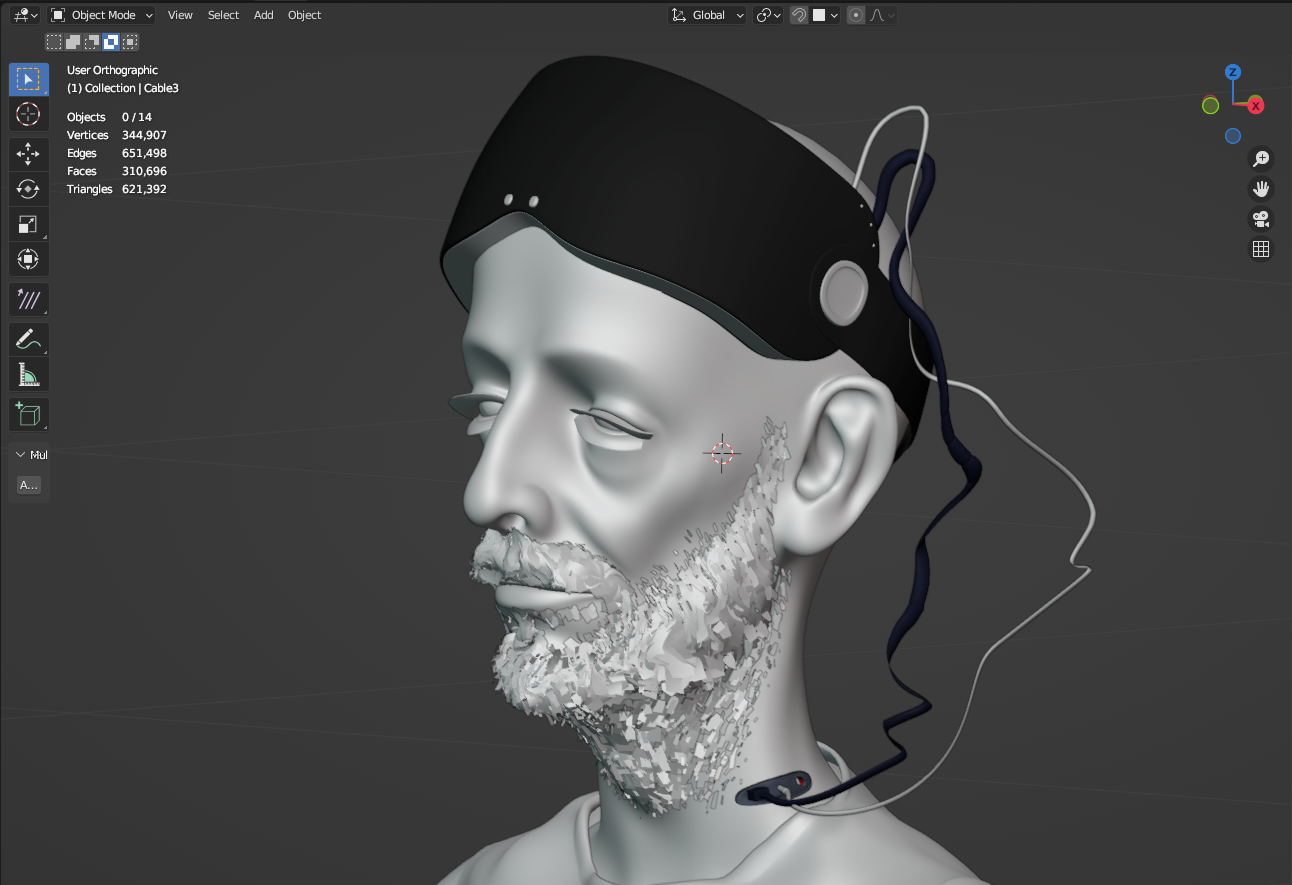Select the Annotate pencil tool

pos(29,339)
